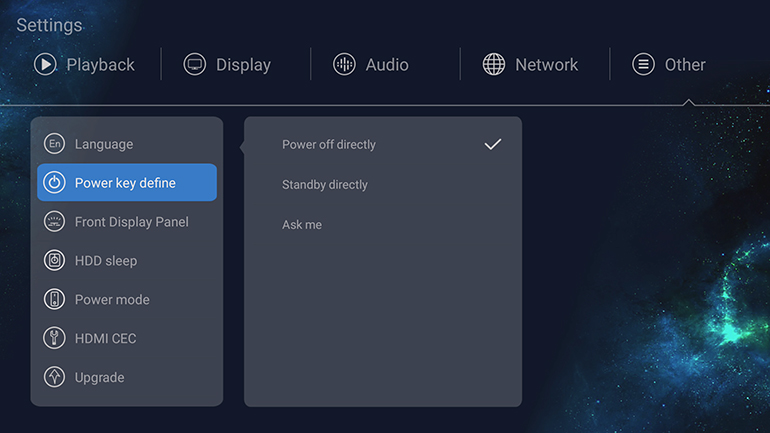Choose the 'Standby directly' option

tap(325, 185)
